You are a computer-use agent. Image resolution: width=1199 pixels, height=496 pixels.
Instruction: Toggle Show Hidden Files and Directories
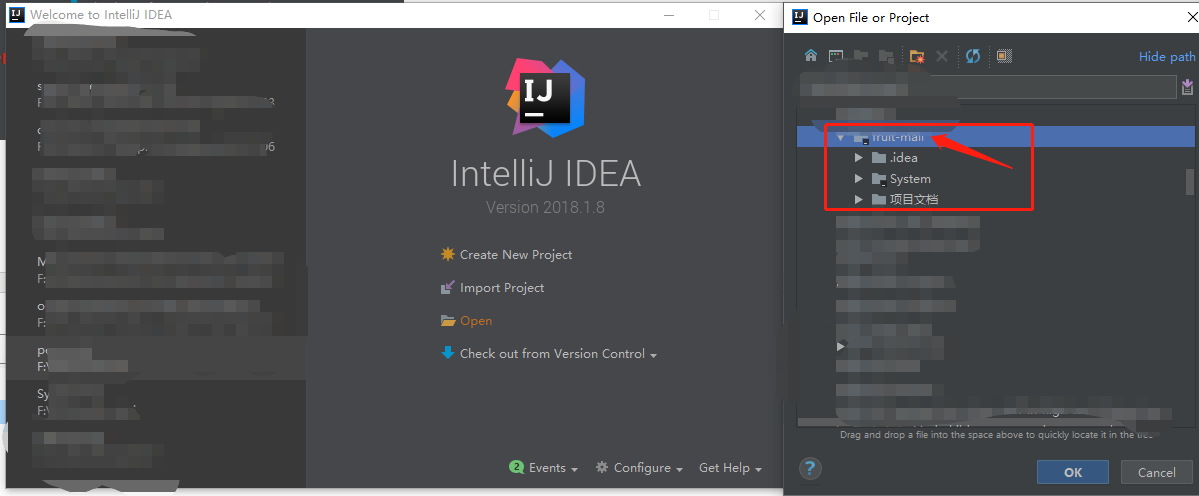point(1004,56)
